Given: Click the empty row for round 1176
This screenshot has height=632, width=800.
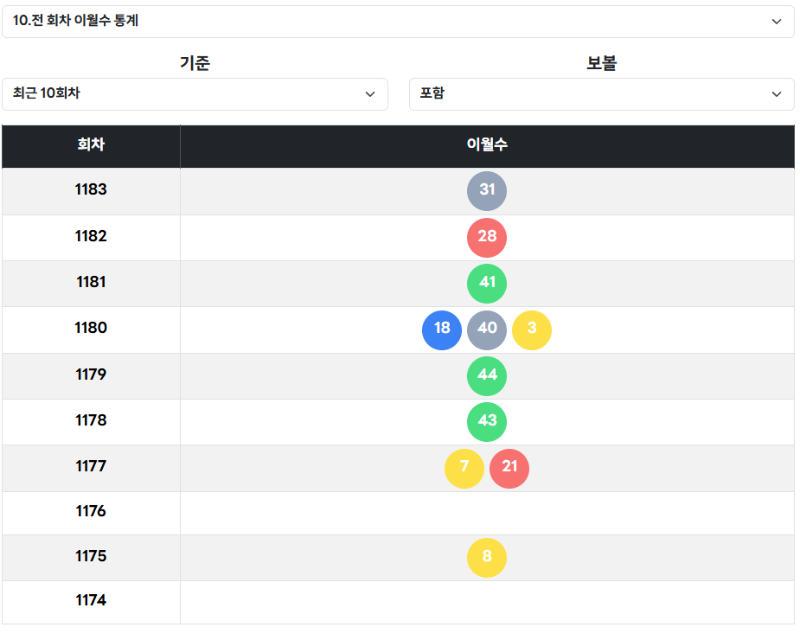Looking at the screenshot, I should [487, 512].
